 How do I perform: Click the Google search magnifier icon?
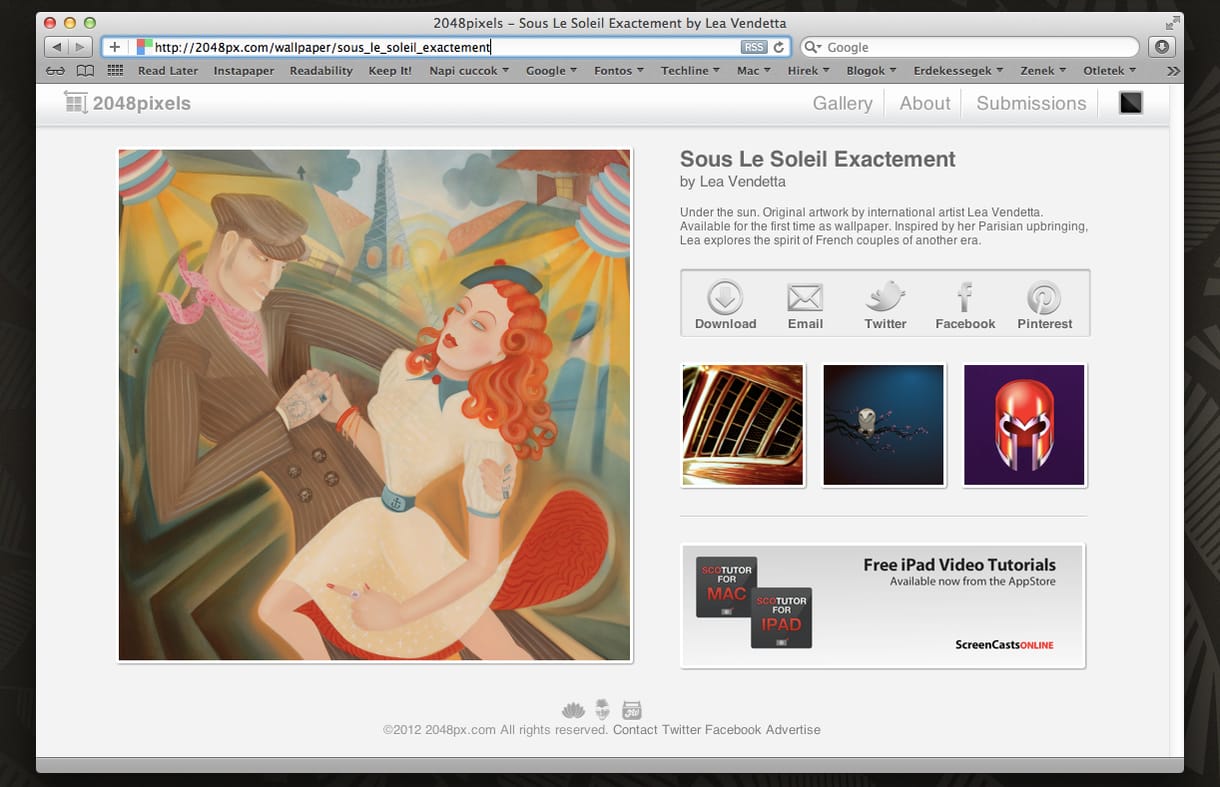(812, 47)
